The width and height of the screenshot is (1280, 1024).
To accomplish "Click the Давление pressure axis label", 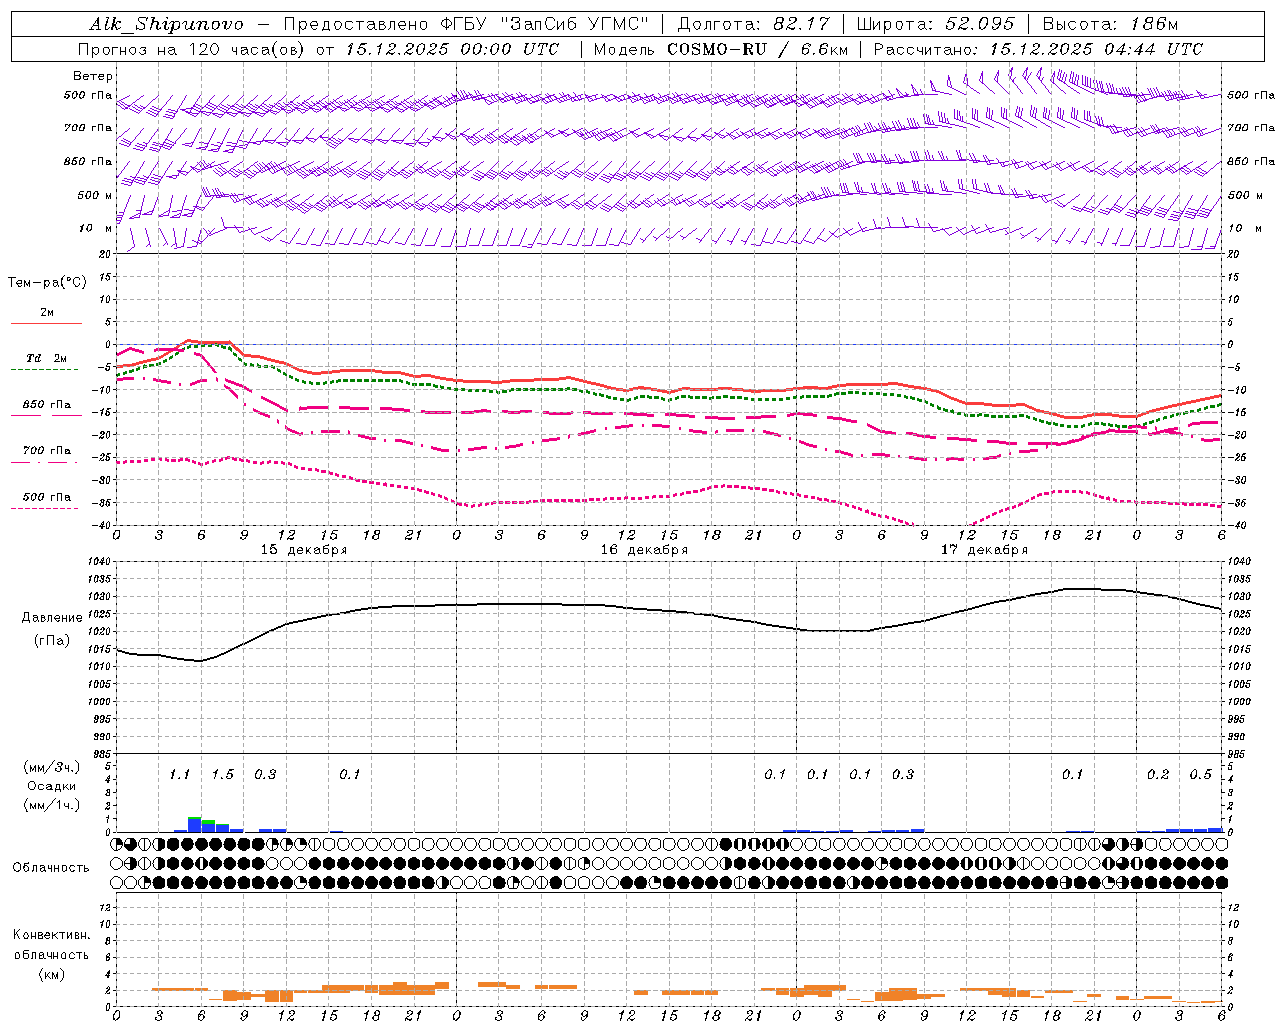I will click(50, 618).
